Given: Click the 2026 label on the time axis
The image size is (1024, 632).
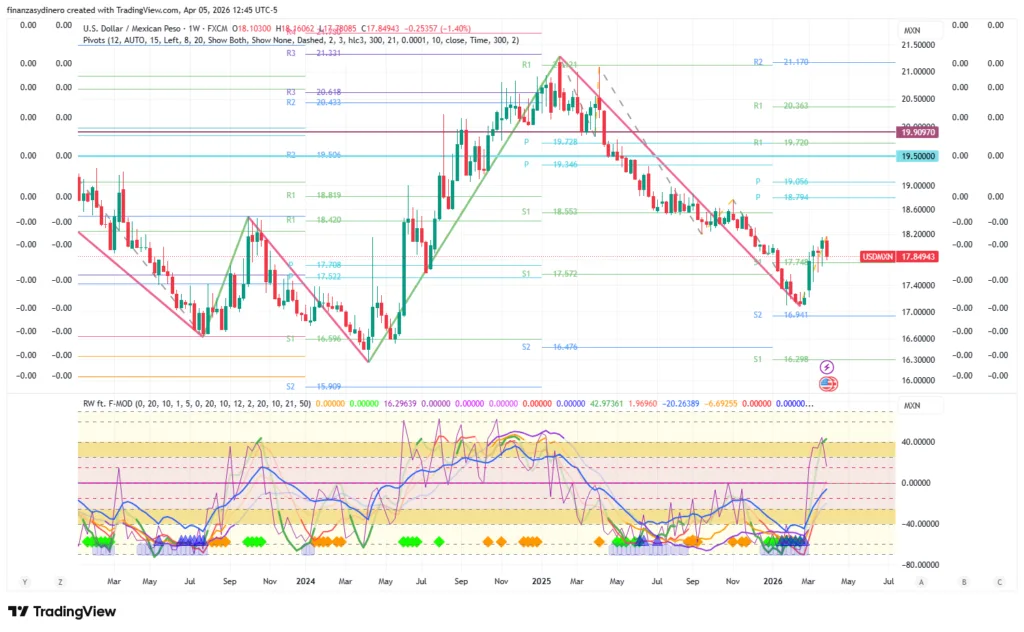Looking at the screenshot, I should [772, 580].
